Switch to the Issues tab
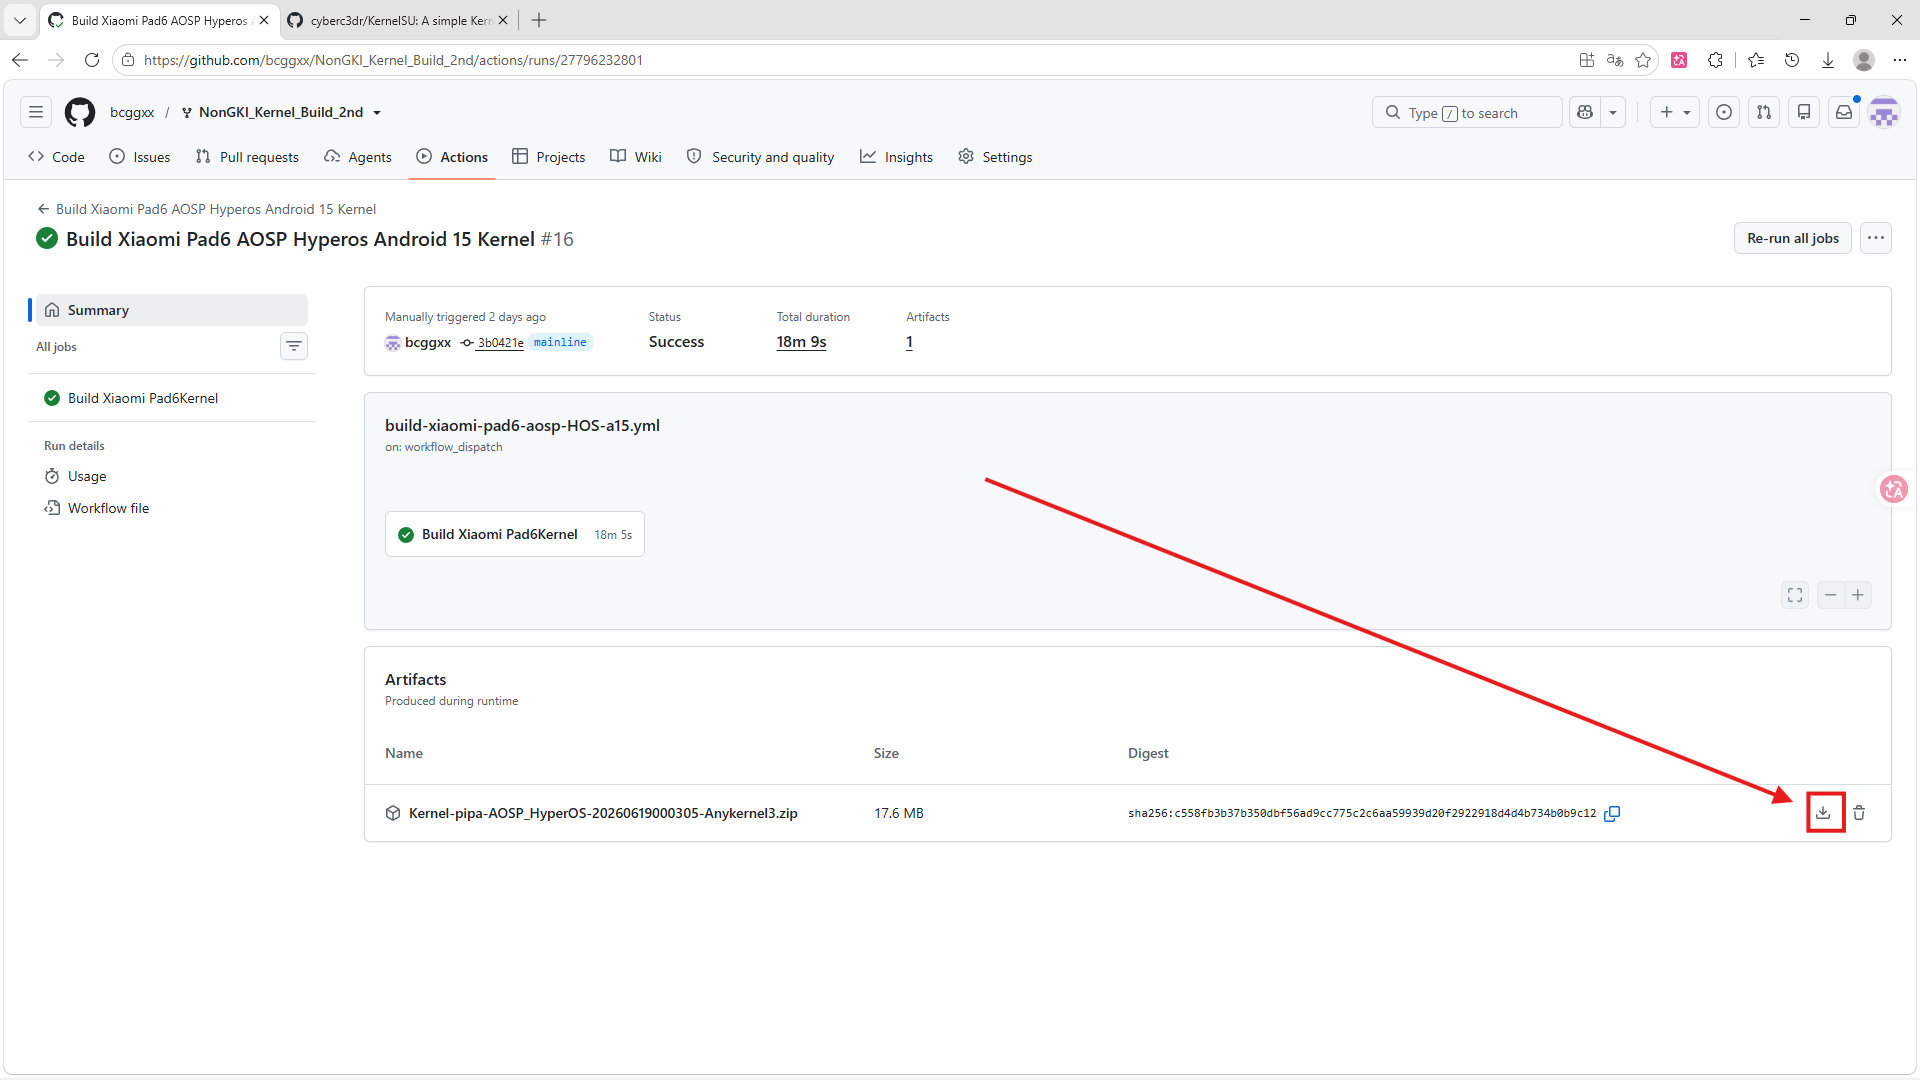 140,157
